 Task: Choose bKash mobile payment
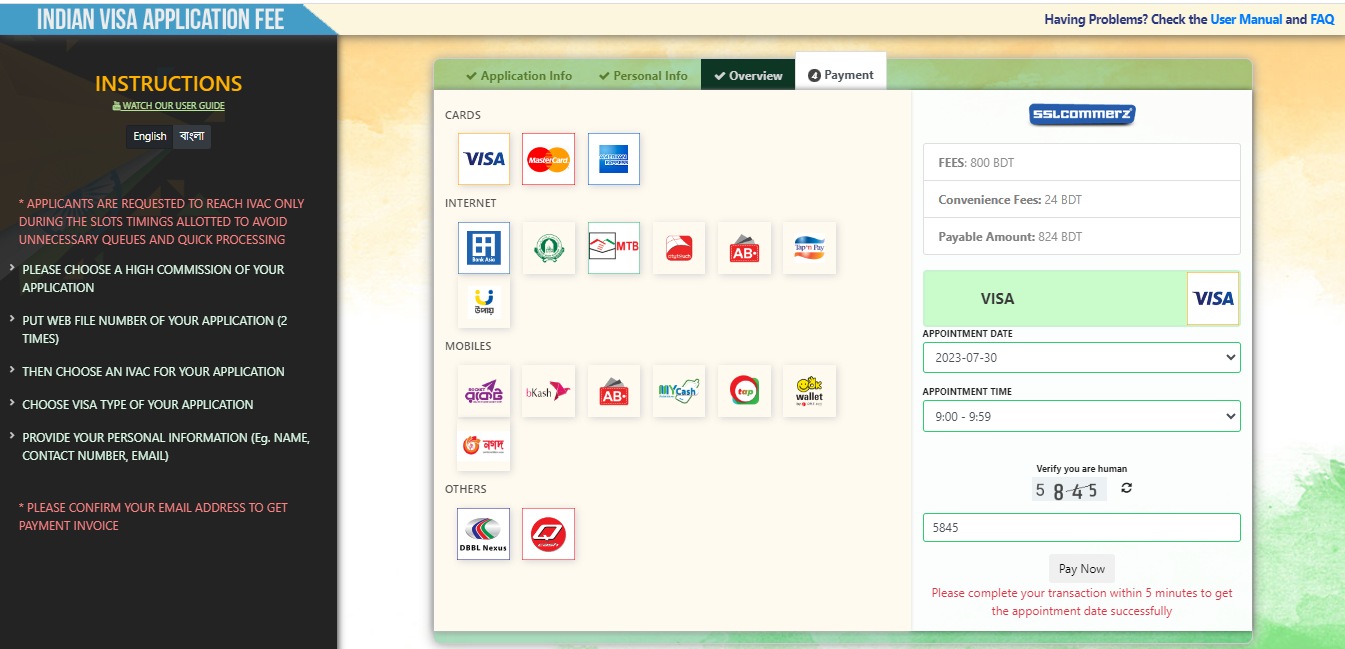(548, 391)
